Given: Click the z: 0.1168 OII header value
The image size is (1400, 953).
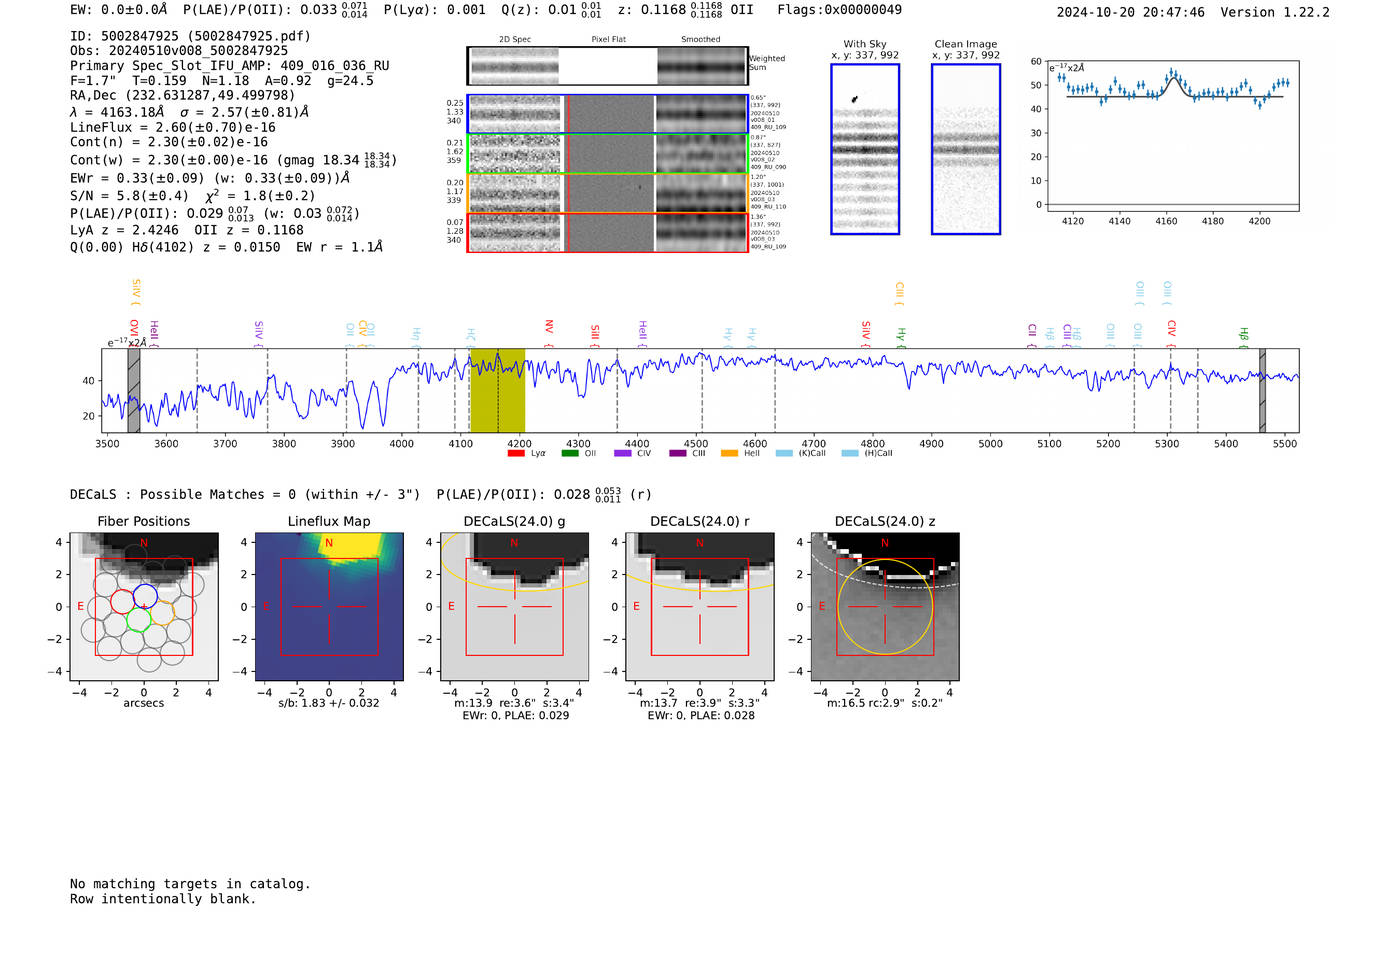Looking at the screenshot, I should tap(686, 10).
